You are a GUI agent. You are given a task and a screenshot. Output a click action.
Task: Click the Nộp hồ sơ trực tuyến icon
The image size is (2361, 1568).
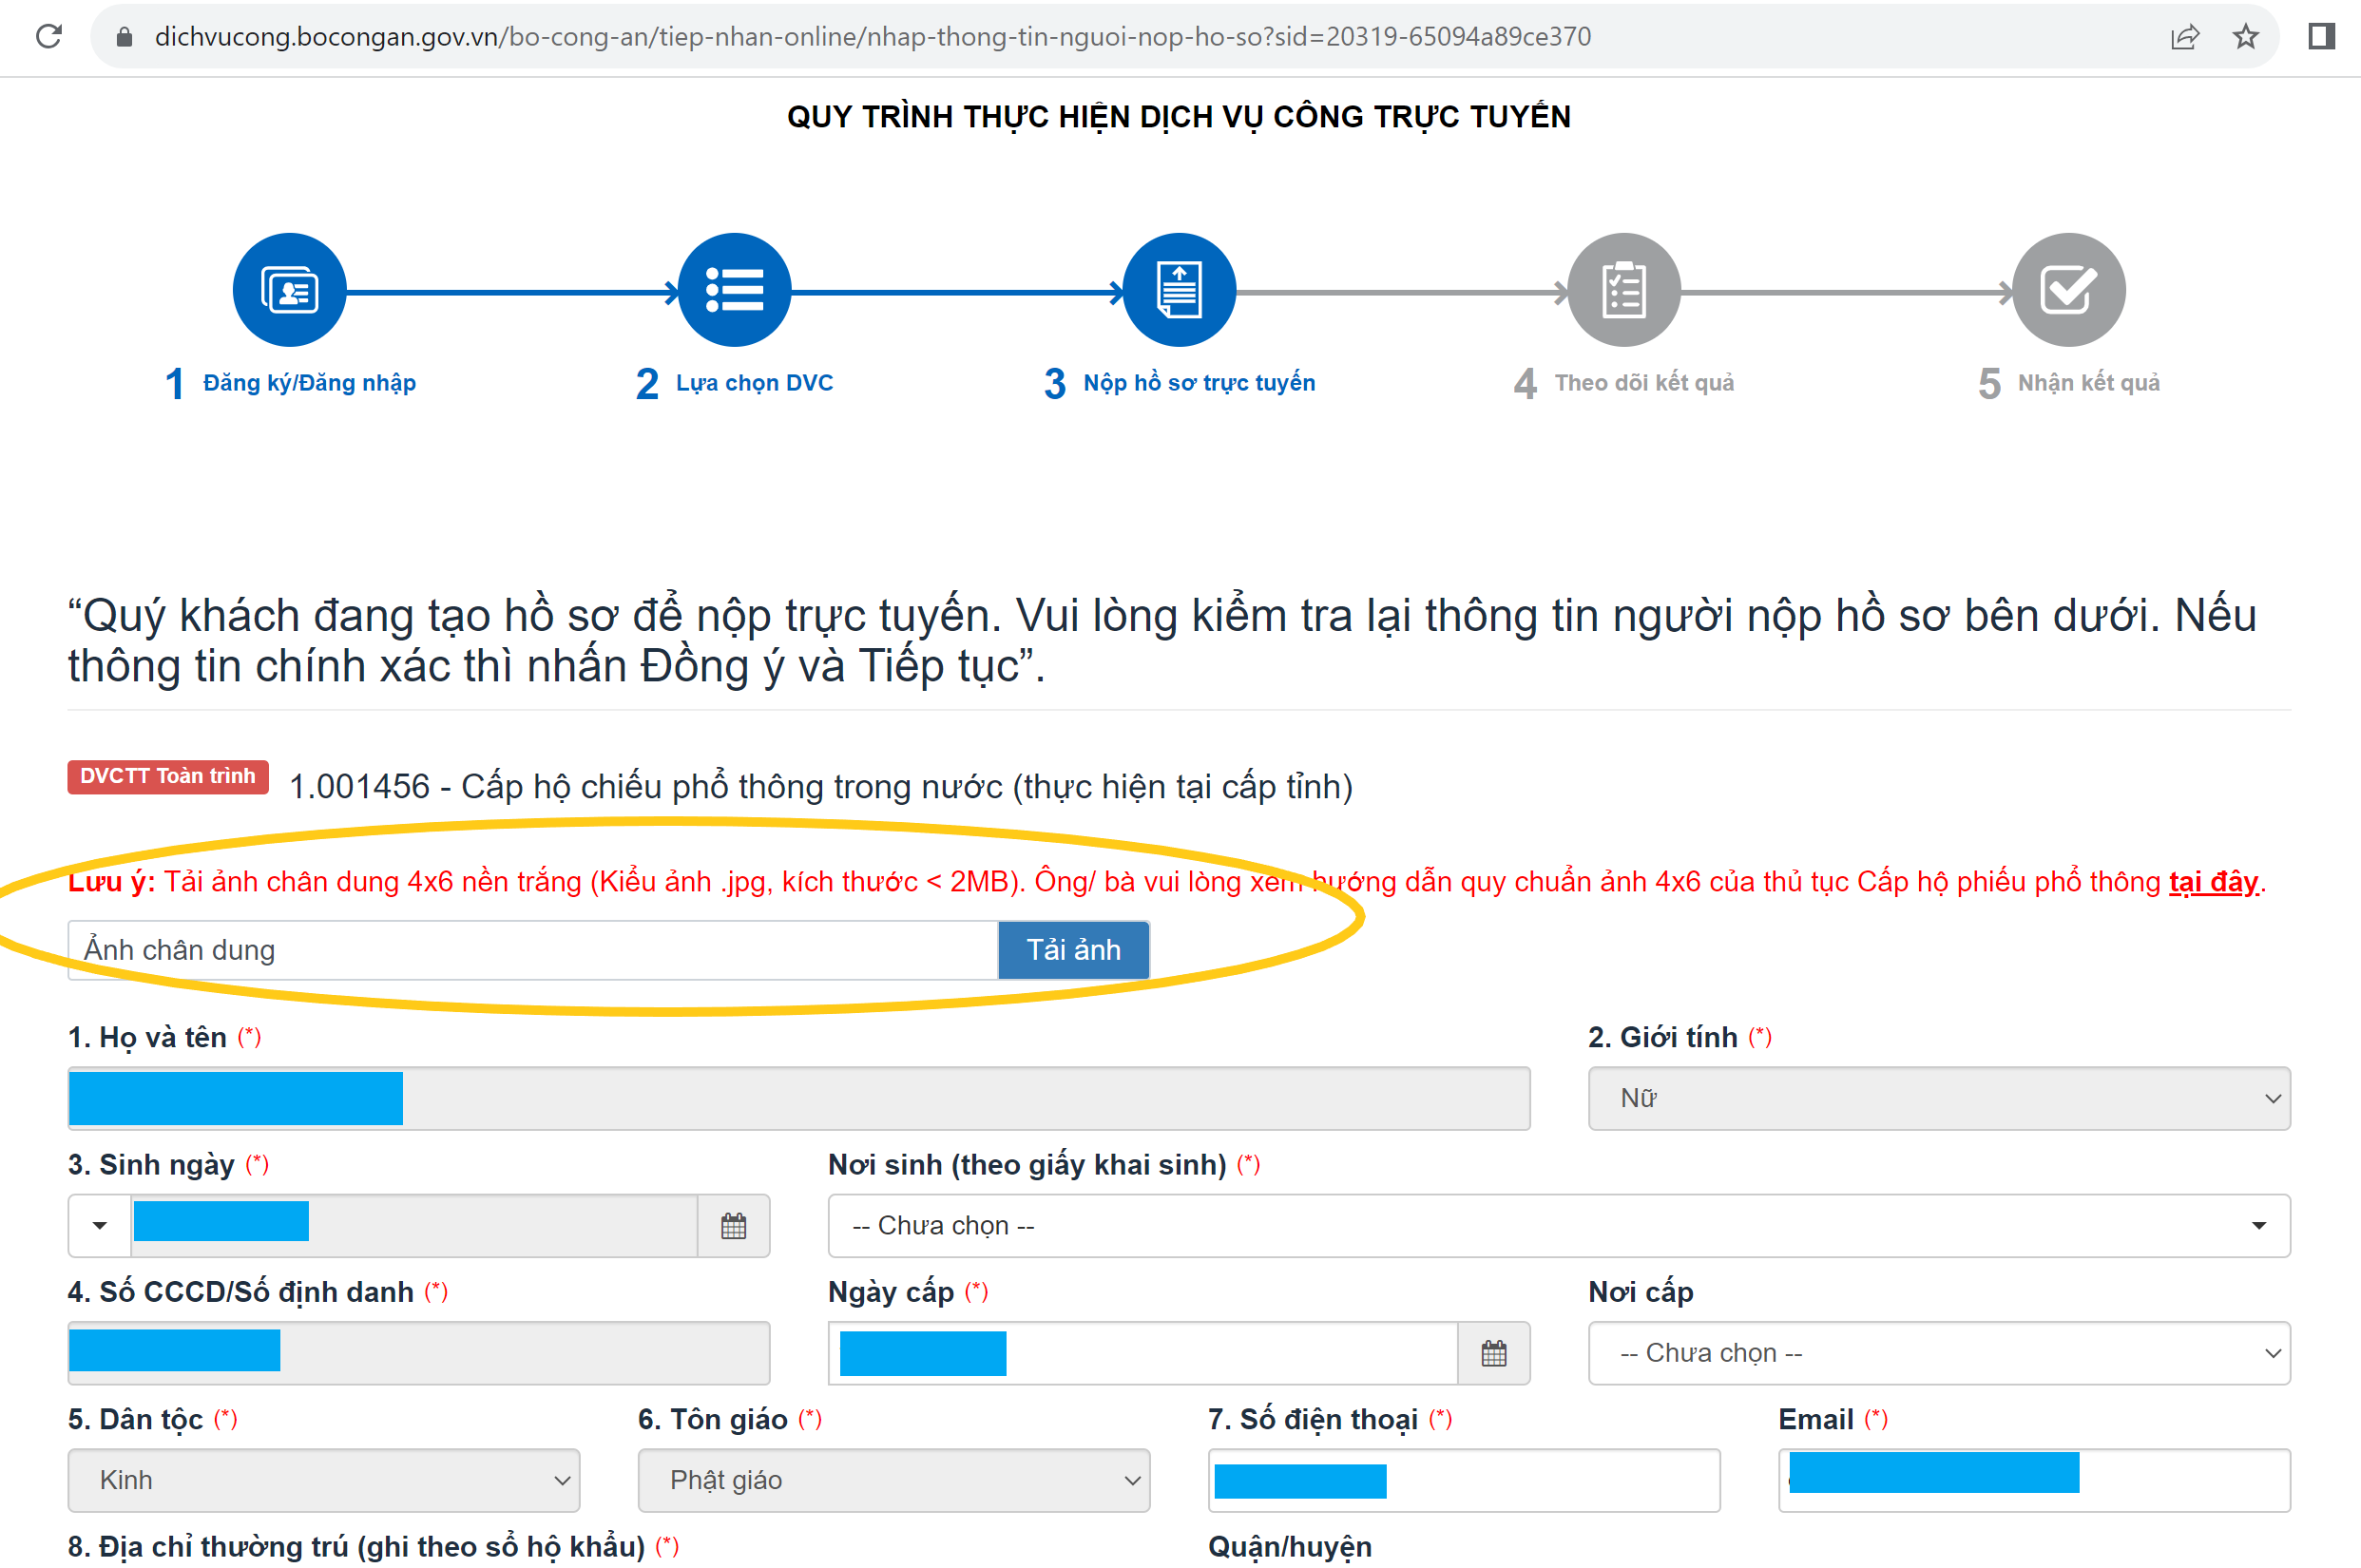pyautogui.click(x=1179, y=290)
